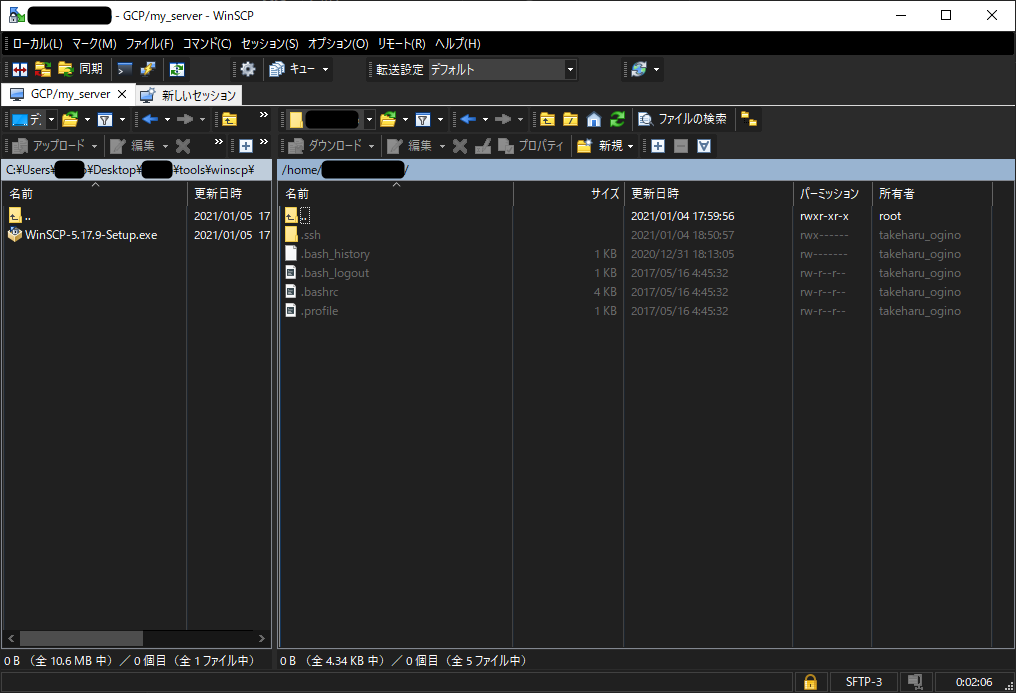Viewport: 1016px width, 693px height.
Task: Click the remote 編集 edit button
Action: [x=410, y=146]
